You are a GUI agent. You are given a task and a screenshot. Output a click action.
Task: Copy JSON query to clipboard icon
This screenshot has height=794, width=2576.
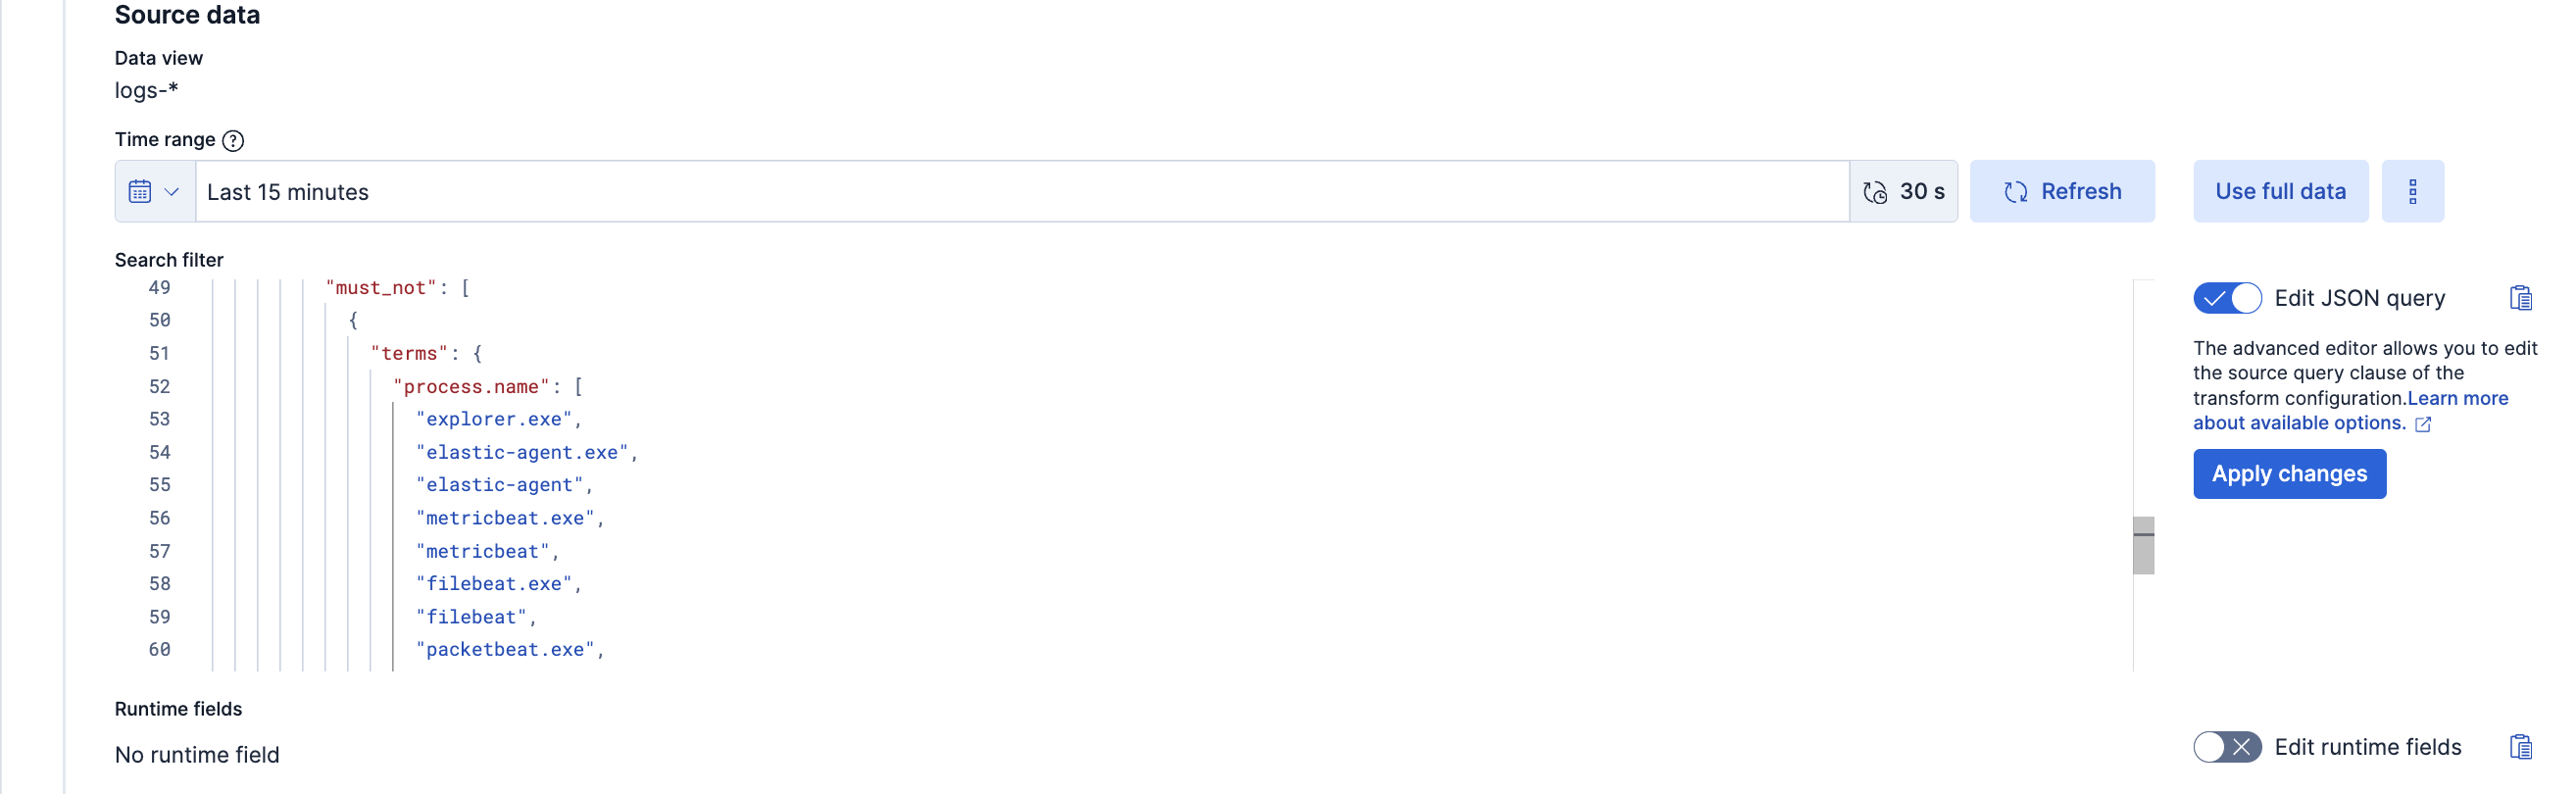[x=2520, y=298]
